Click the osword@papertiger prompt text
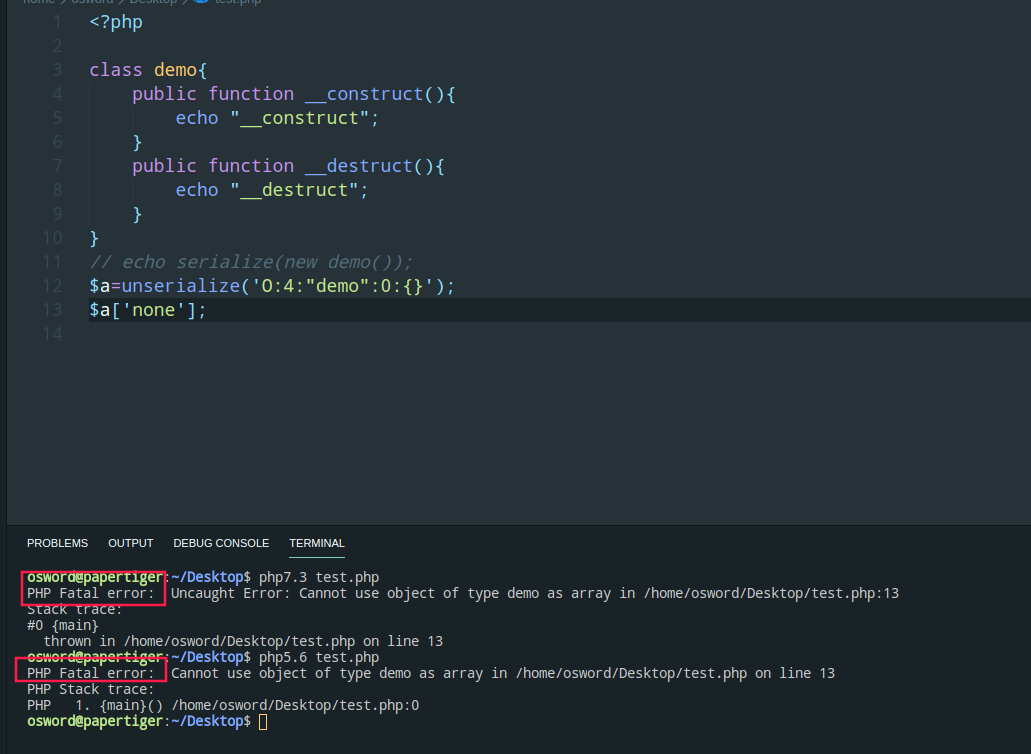This screenshot has width=1031, height=754. click(x=94, y=577)
